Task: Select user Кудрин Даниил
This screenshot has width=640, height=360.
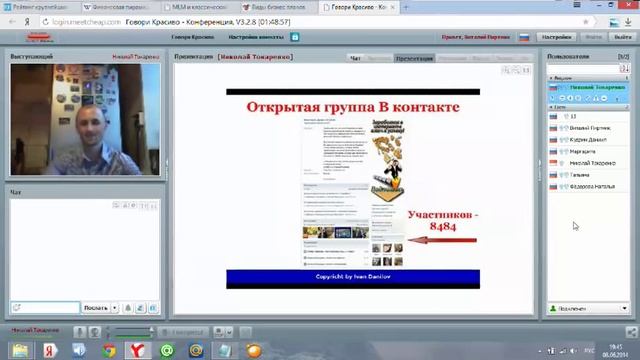Action: click(x=588, y=140)
